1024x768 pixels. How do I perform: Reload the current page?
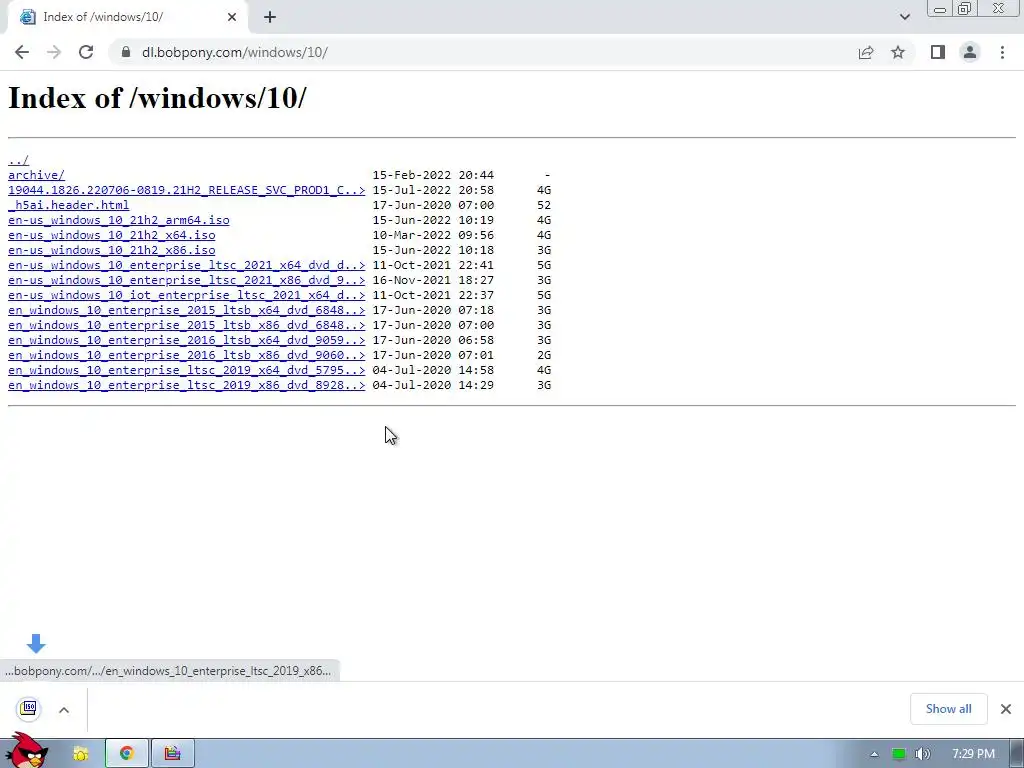(86, 52)
